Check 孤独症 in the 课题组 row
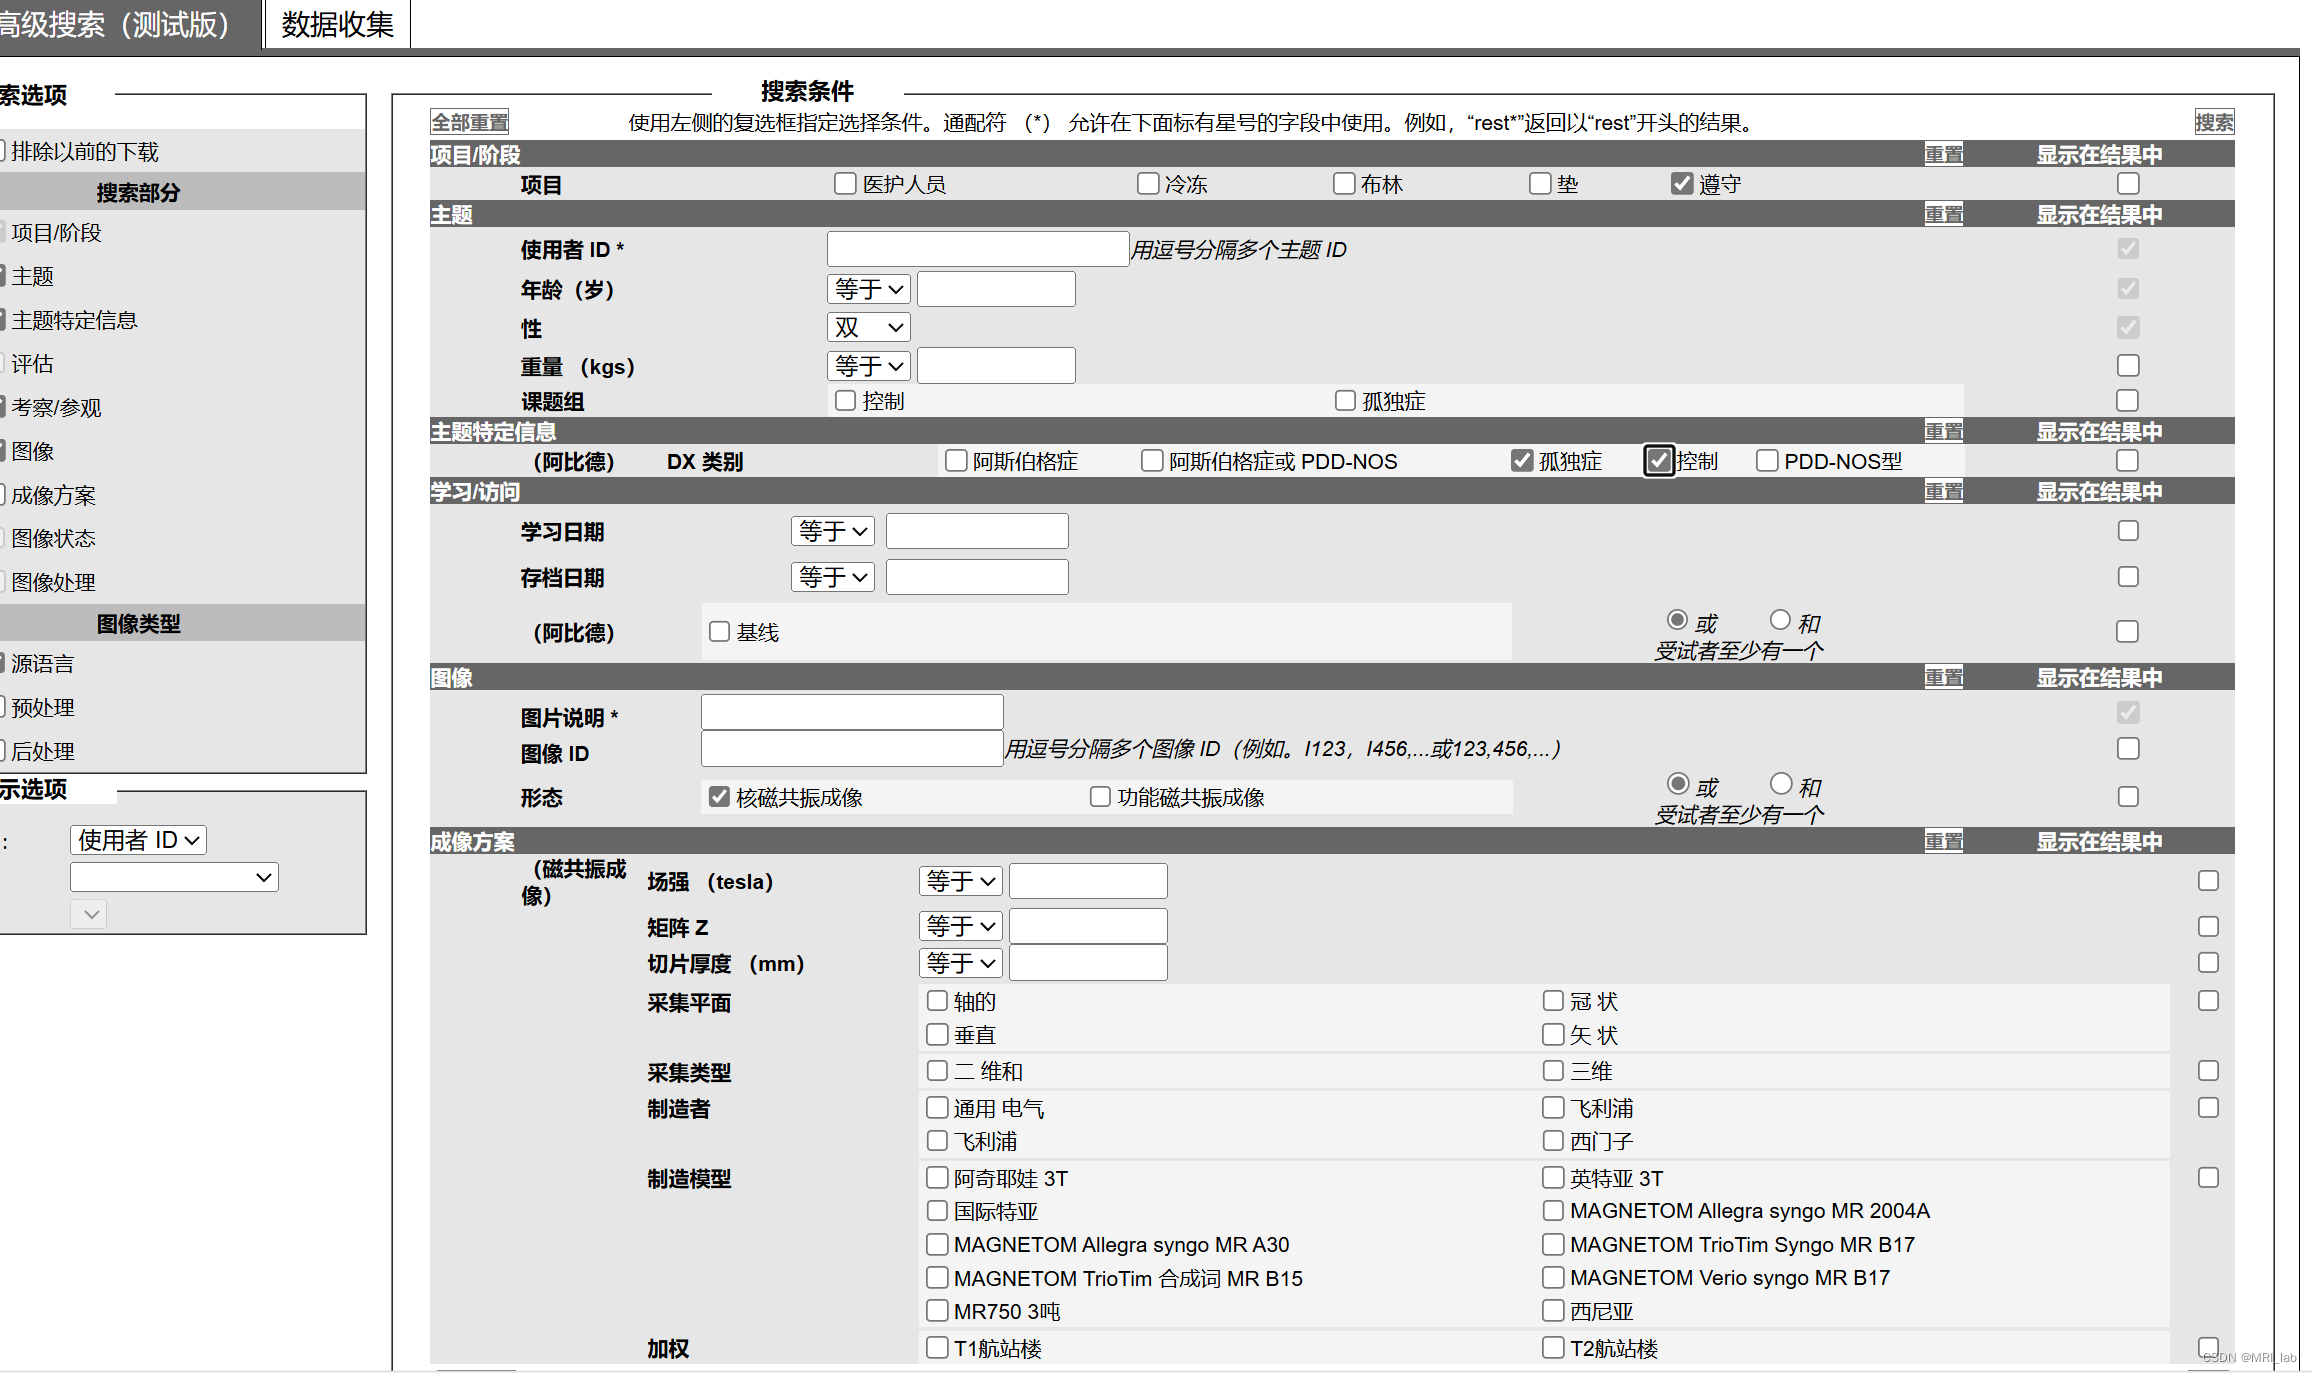 coord(1345,400)
